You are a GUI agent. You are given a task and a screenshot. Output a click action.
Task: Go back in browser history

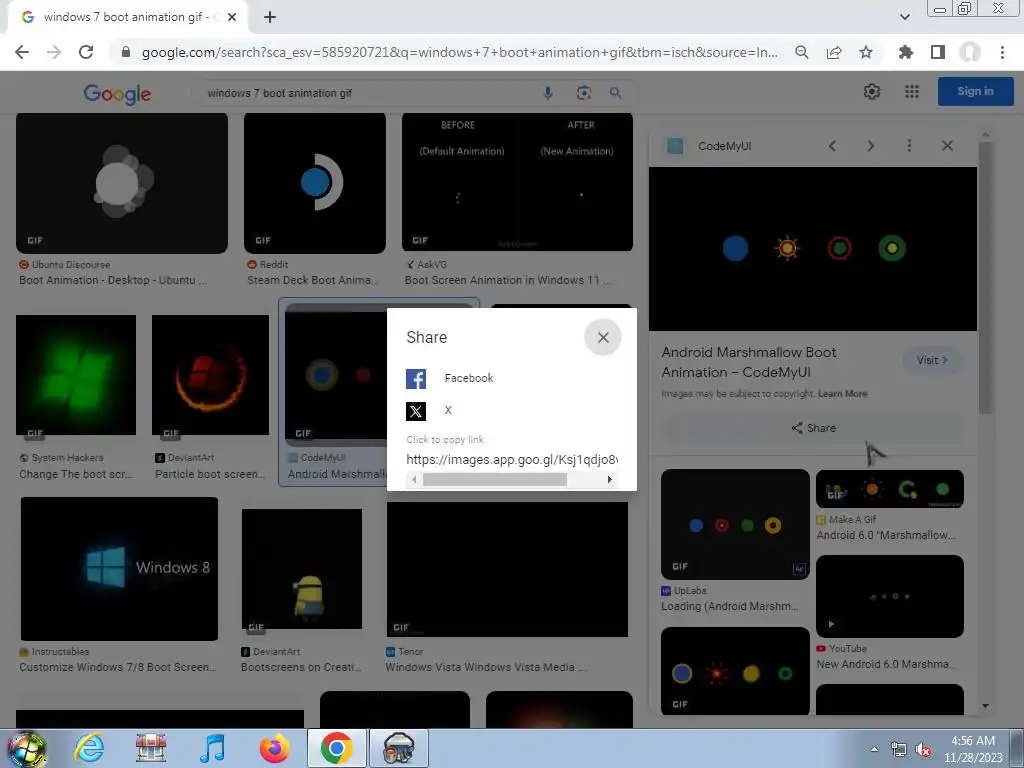(x=22, y=52)
